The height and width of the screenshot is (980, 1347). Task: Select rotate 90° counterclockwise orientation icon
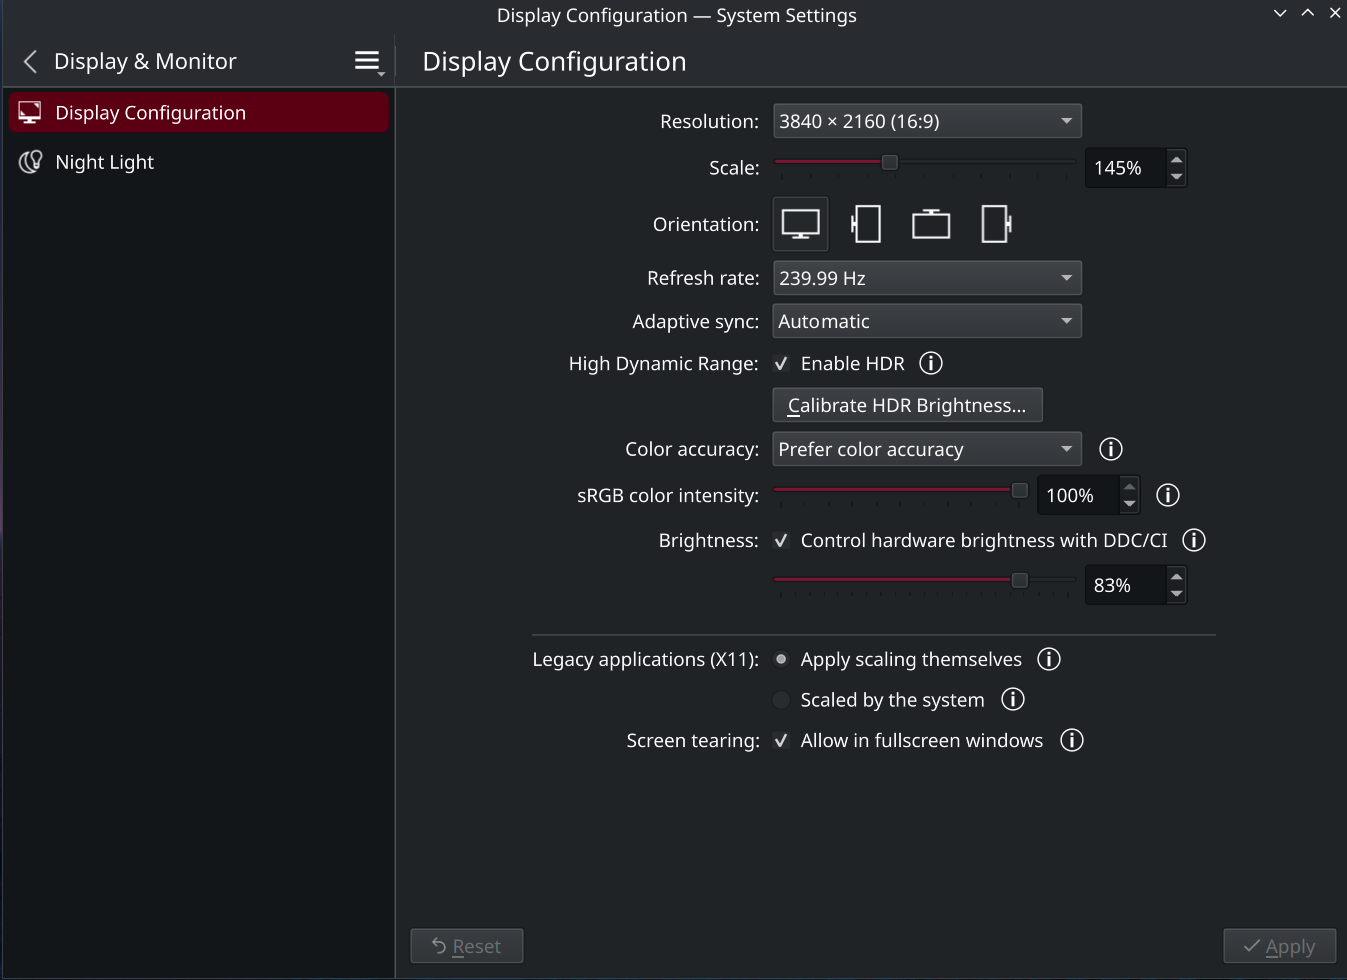point(866,224)
